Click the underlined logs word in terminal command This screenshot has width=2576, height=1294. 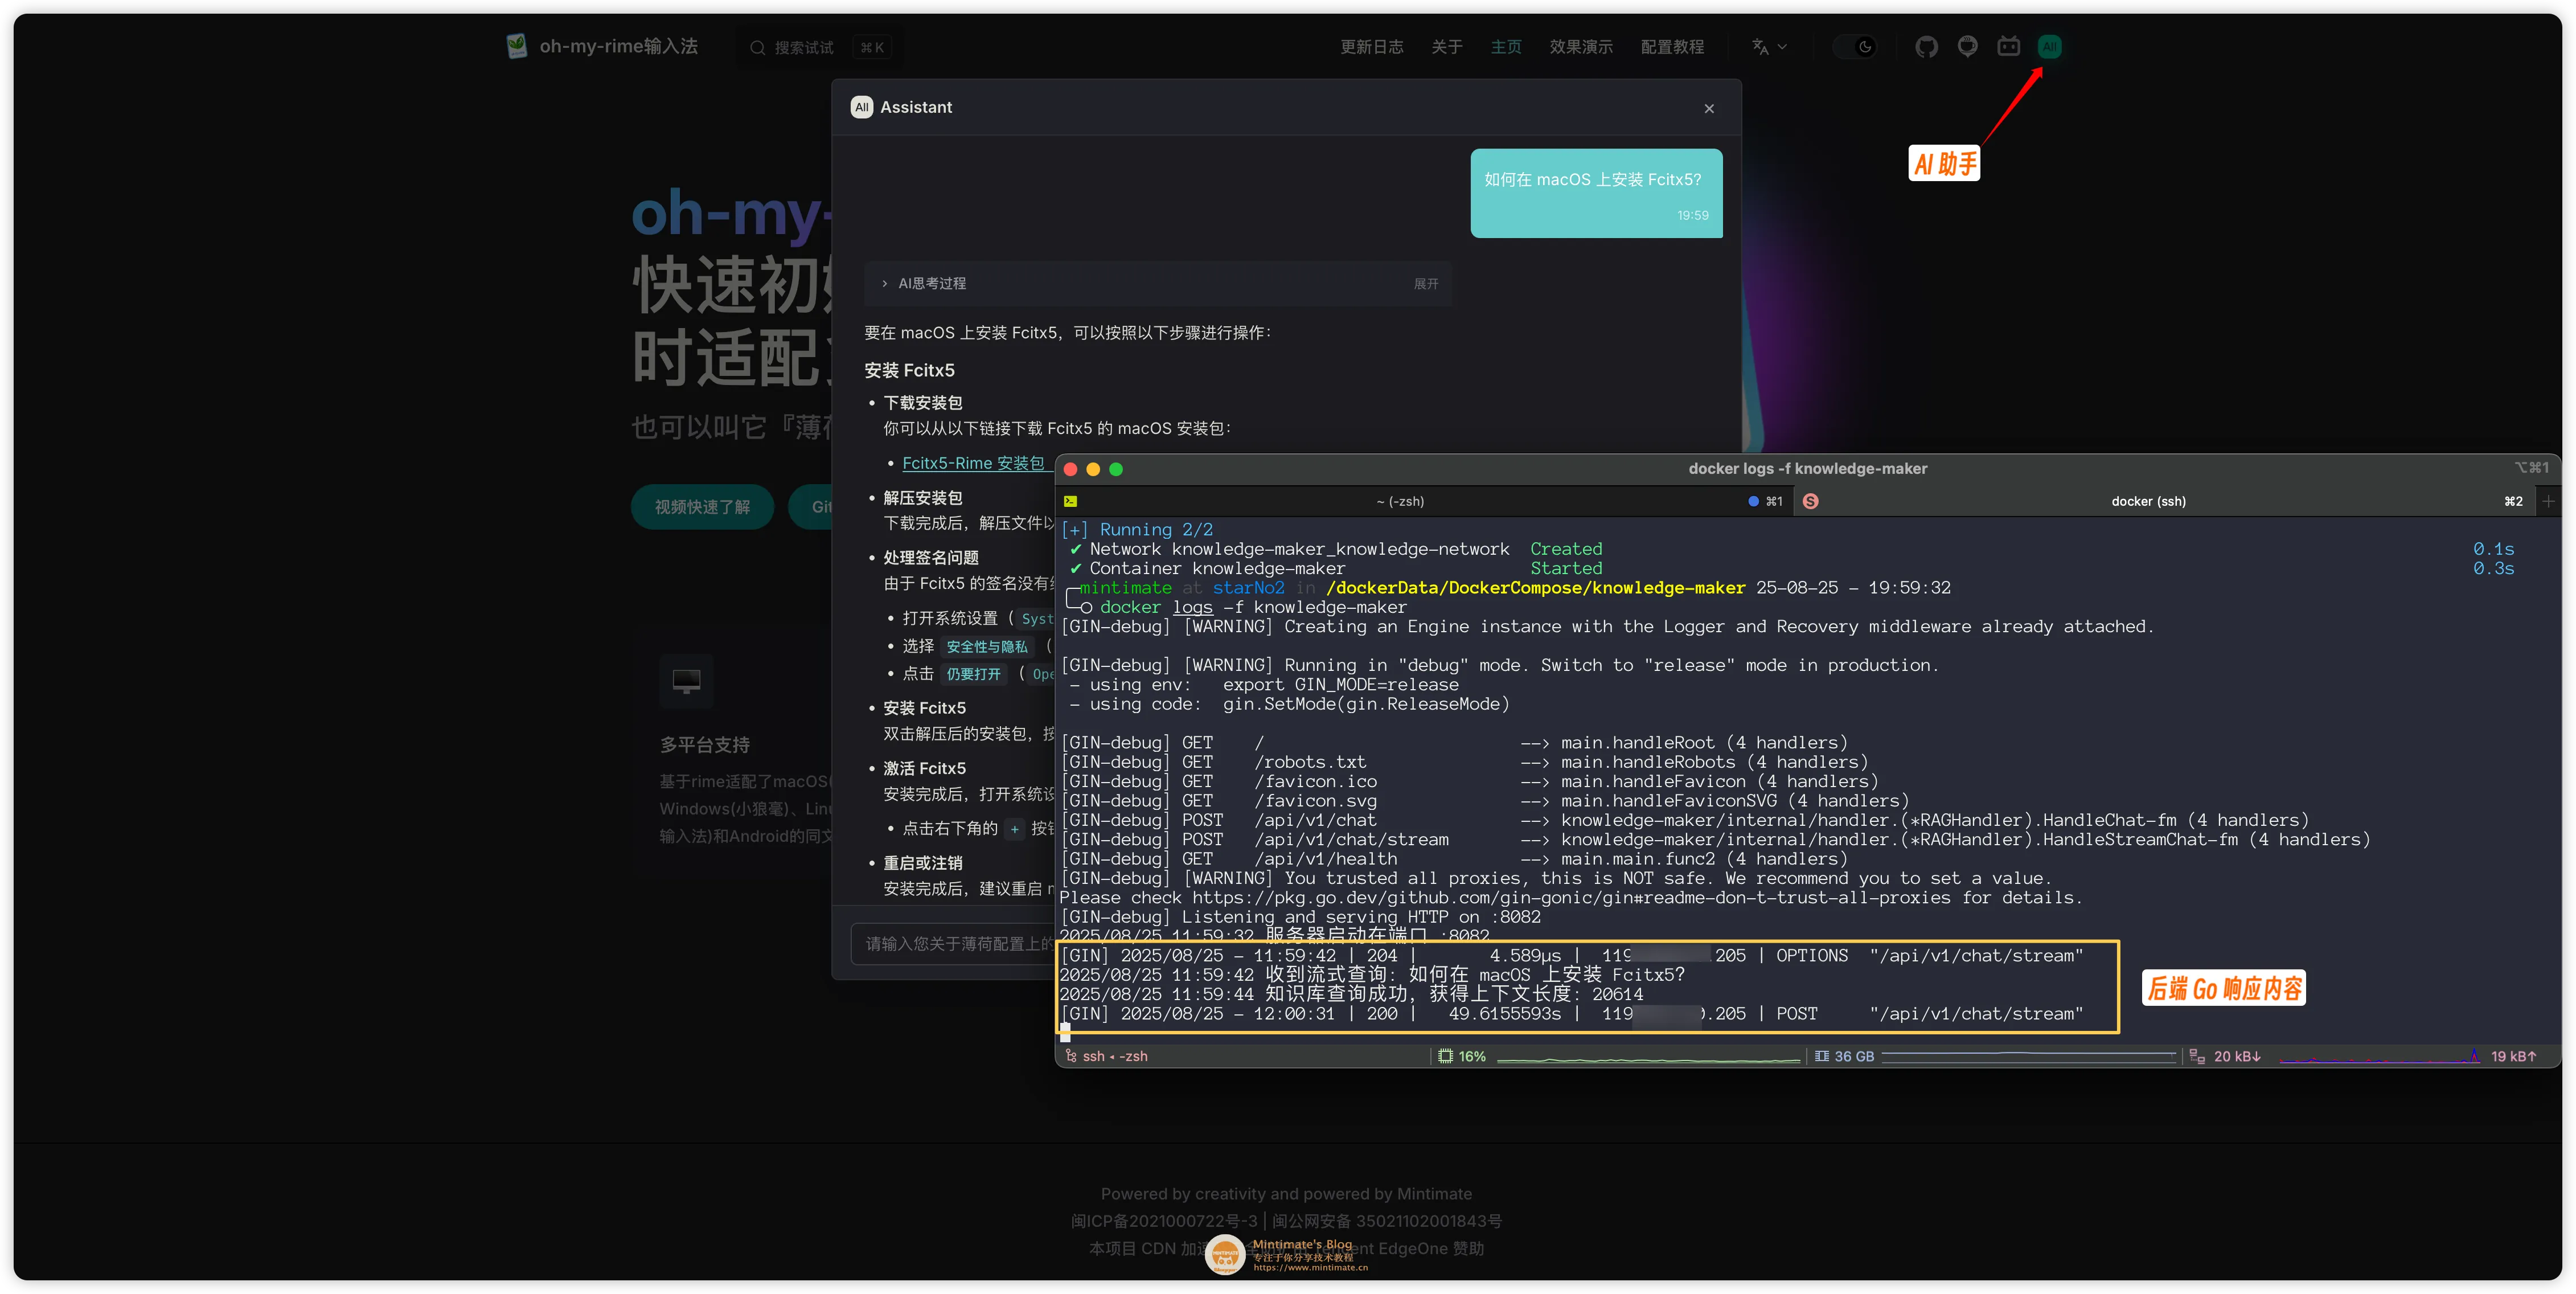coord(1192,607)
